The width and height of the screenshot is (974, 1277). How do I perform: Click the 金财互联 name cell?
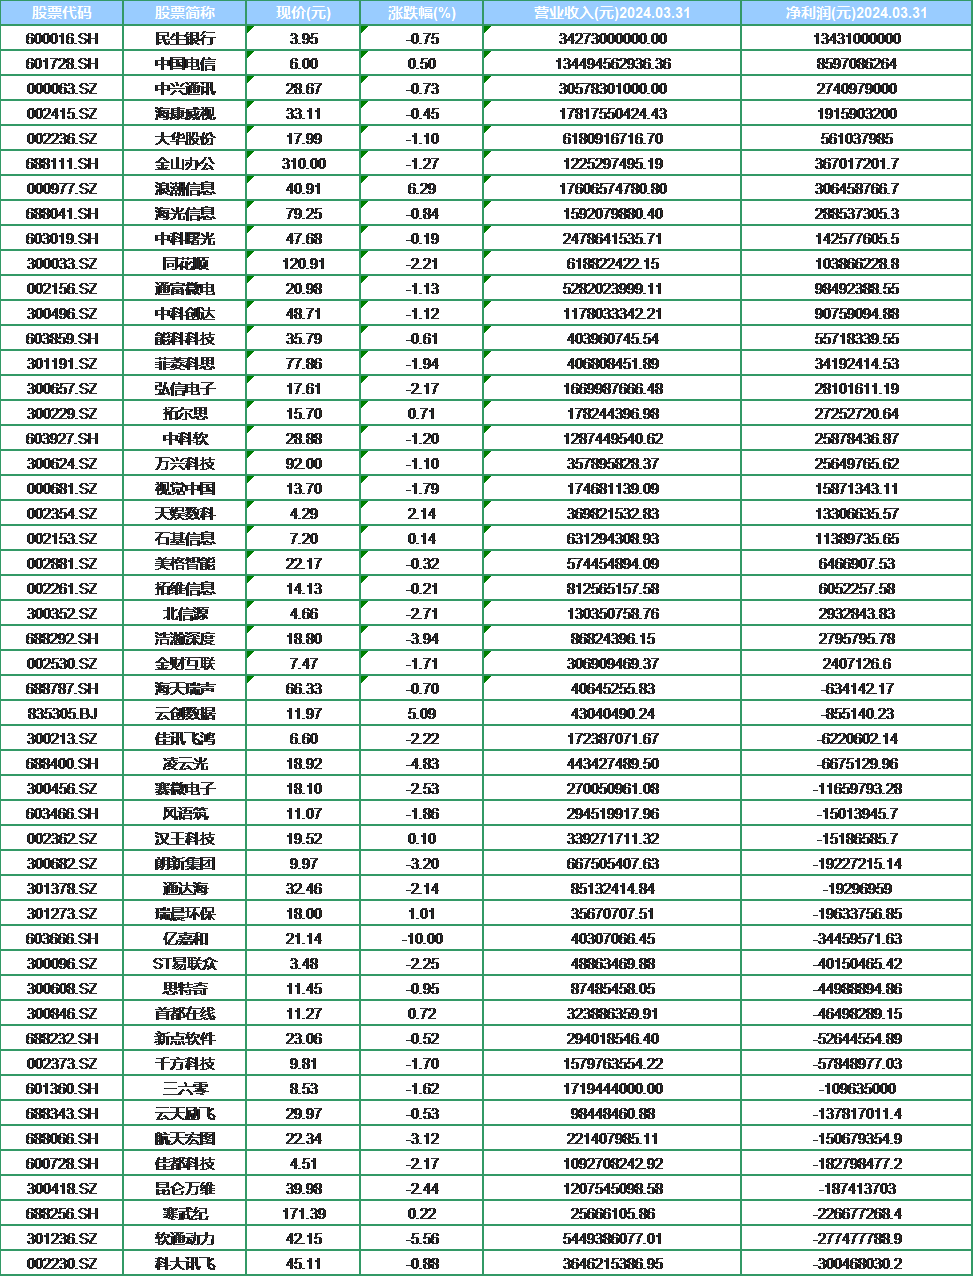(x=185, y=663)
